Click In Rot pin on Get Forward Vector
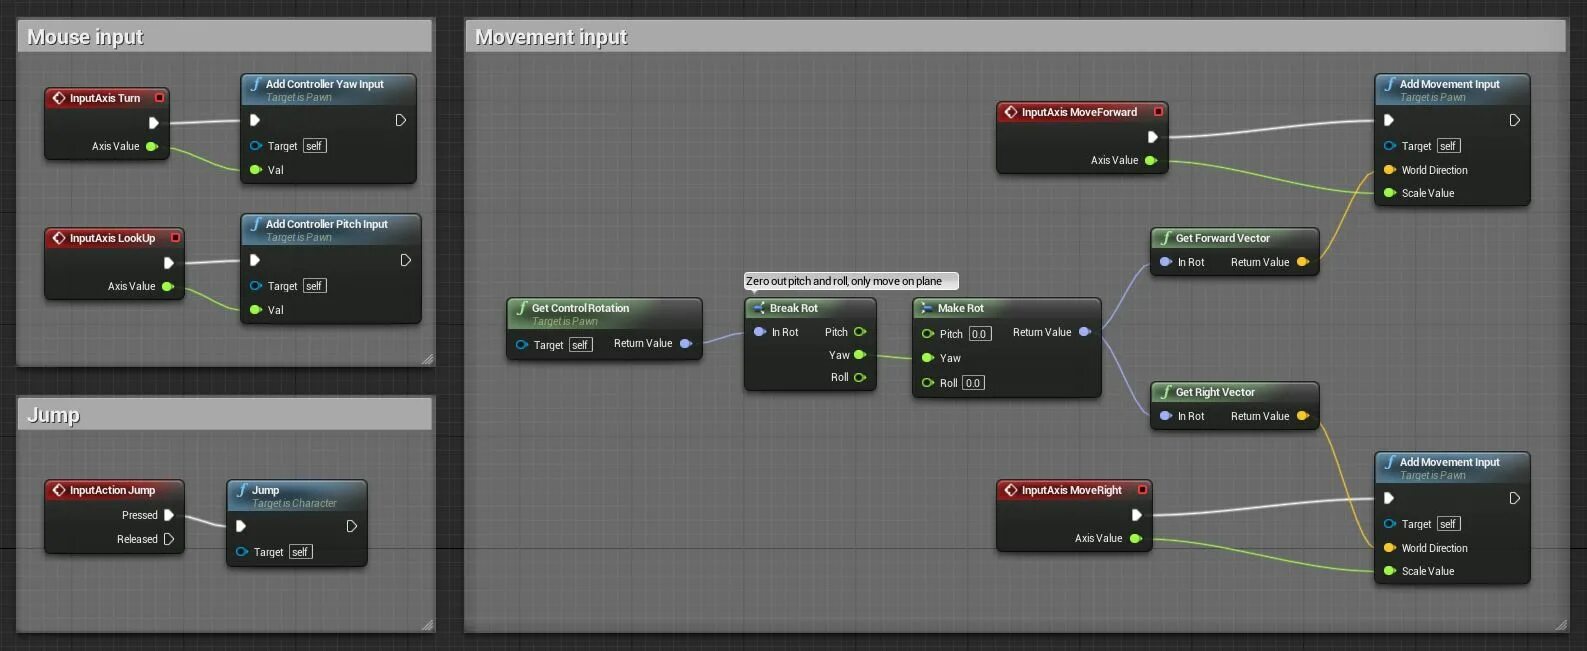Viewport: 1587px width, 651px height. (1166, 262)
